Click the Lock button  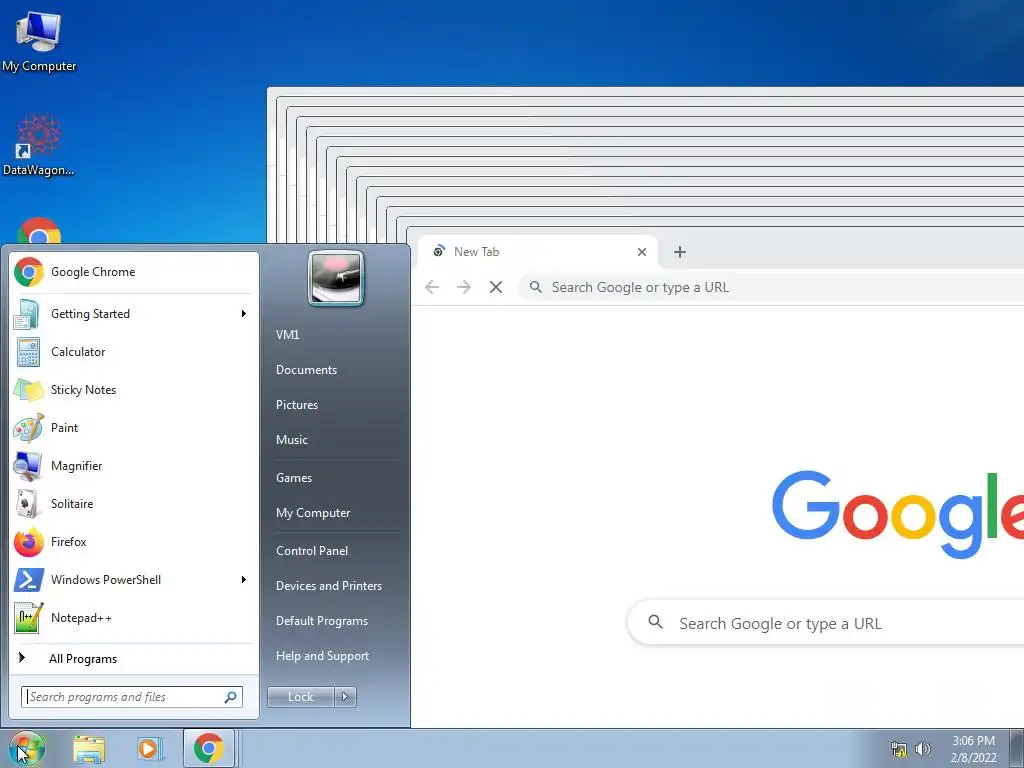coord(300,697)
